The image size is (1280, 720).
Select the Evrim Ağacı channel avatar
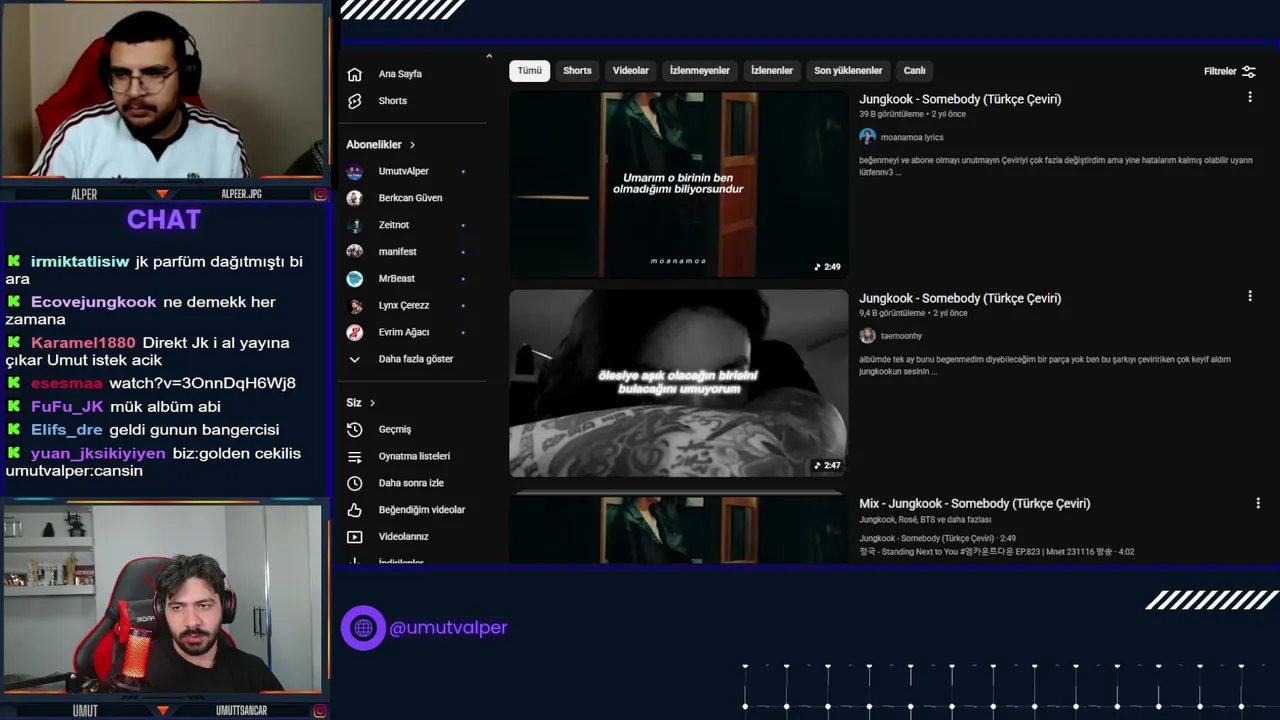354,332
